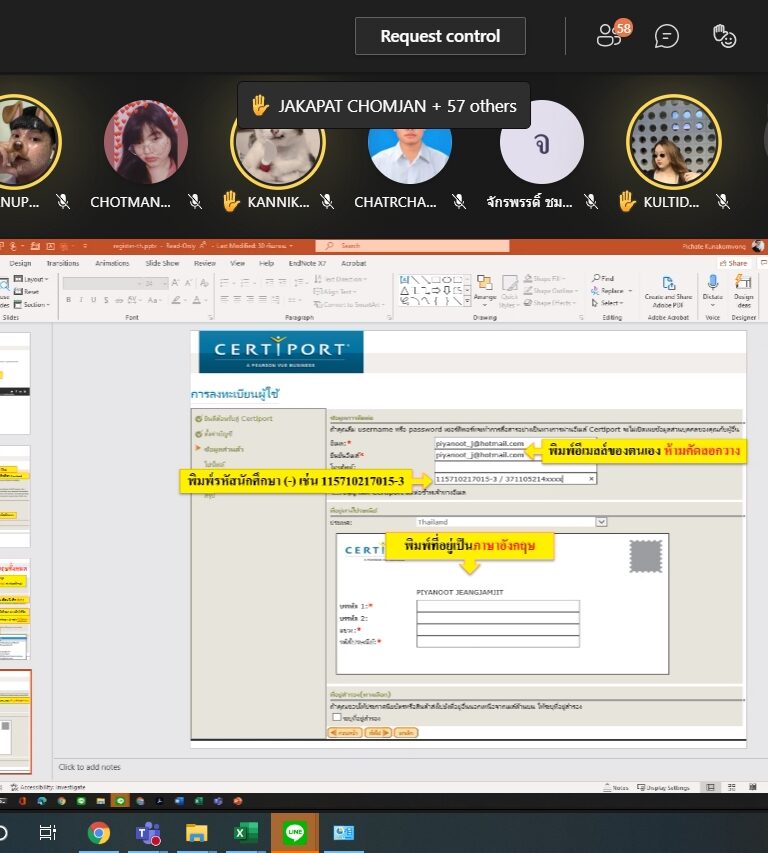Toggle text Shadow formatting
Viewport: 768px width, 853px height.
coord(106,300)
